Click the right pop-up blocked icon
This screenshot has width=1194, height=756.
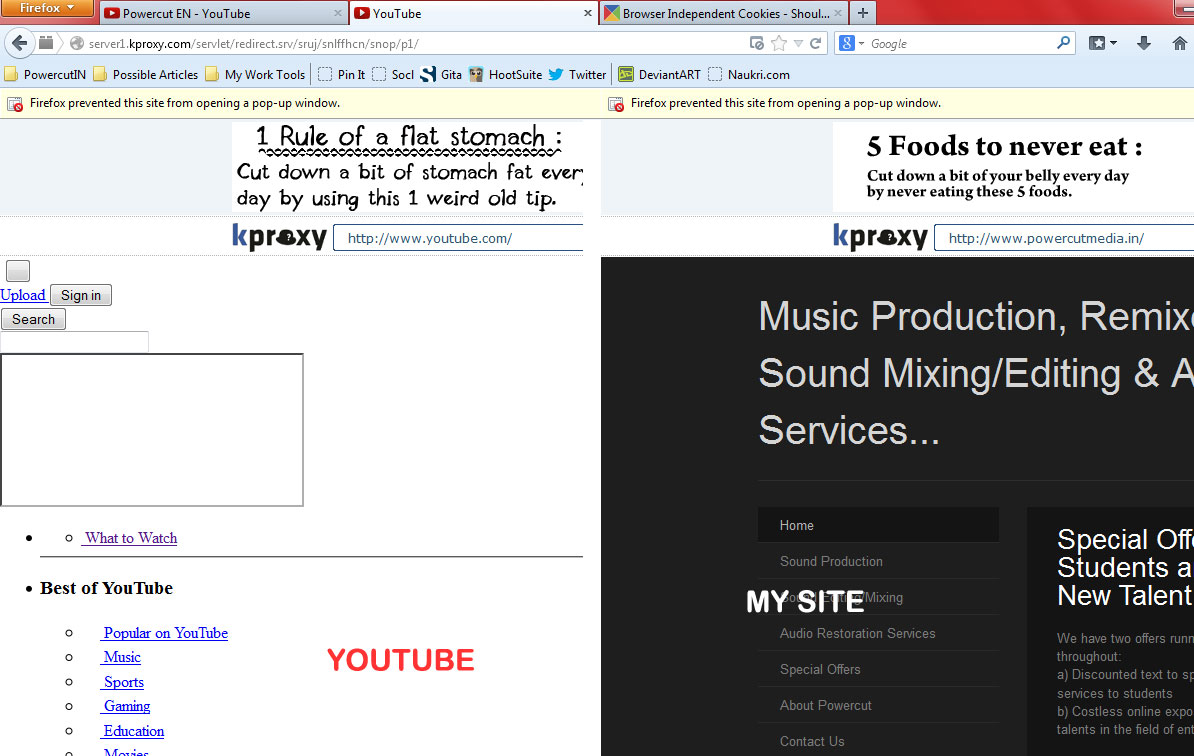point(616,104)
